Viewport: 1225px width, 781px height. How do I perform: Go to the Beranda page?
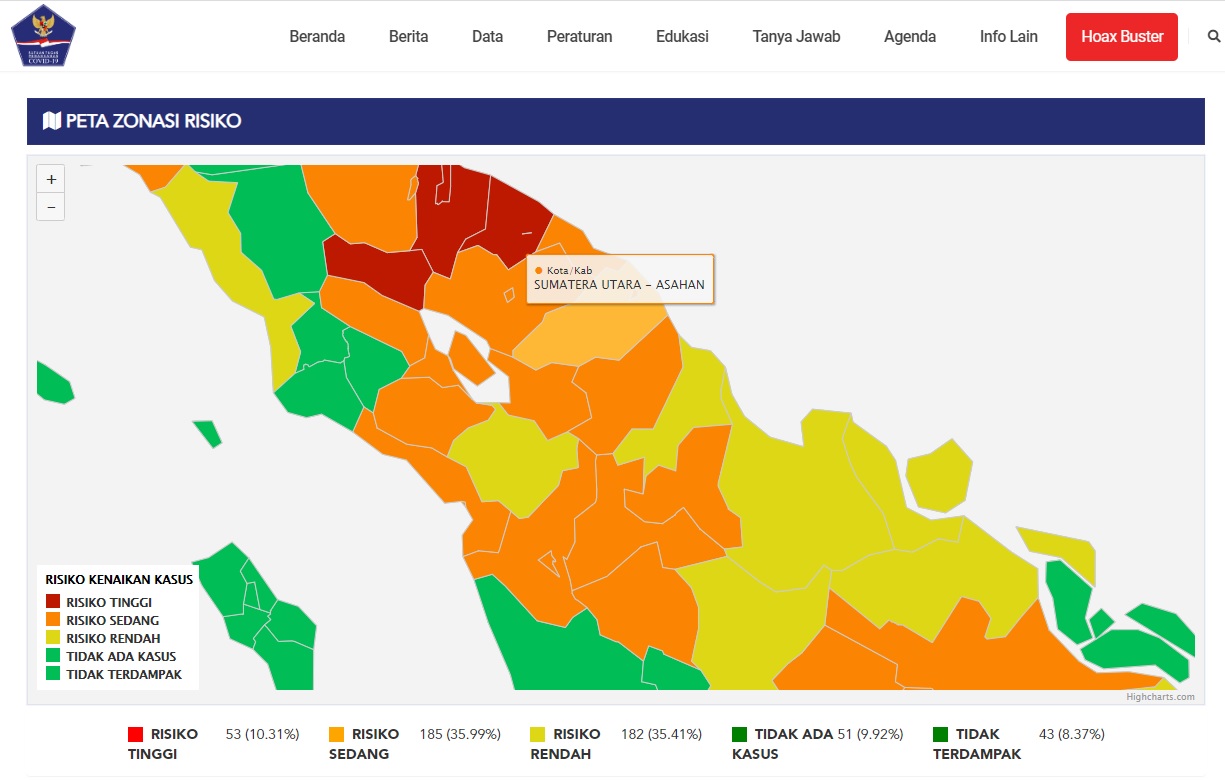click(x=317, y=37)
